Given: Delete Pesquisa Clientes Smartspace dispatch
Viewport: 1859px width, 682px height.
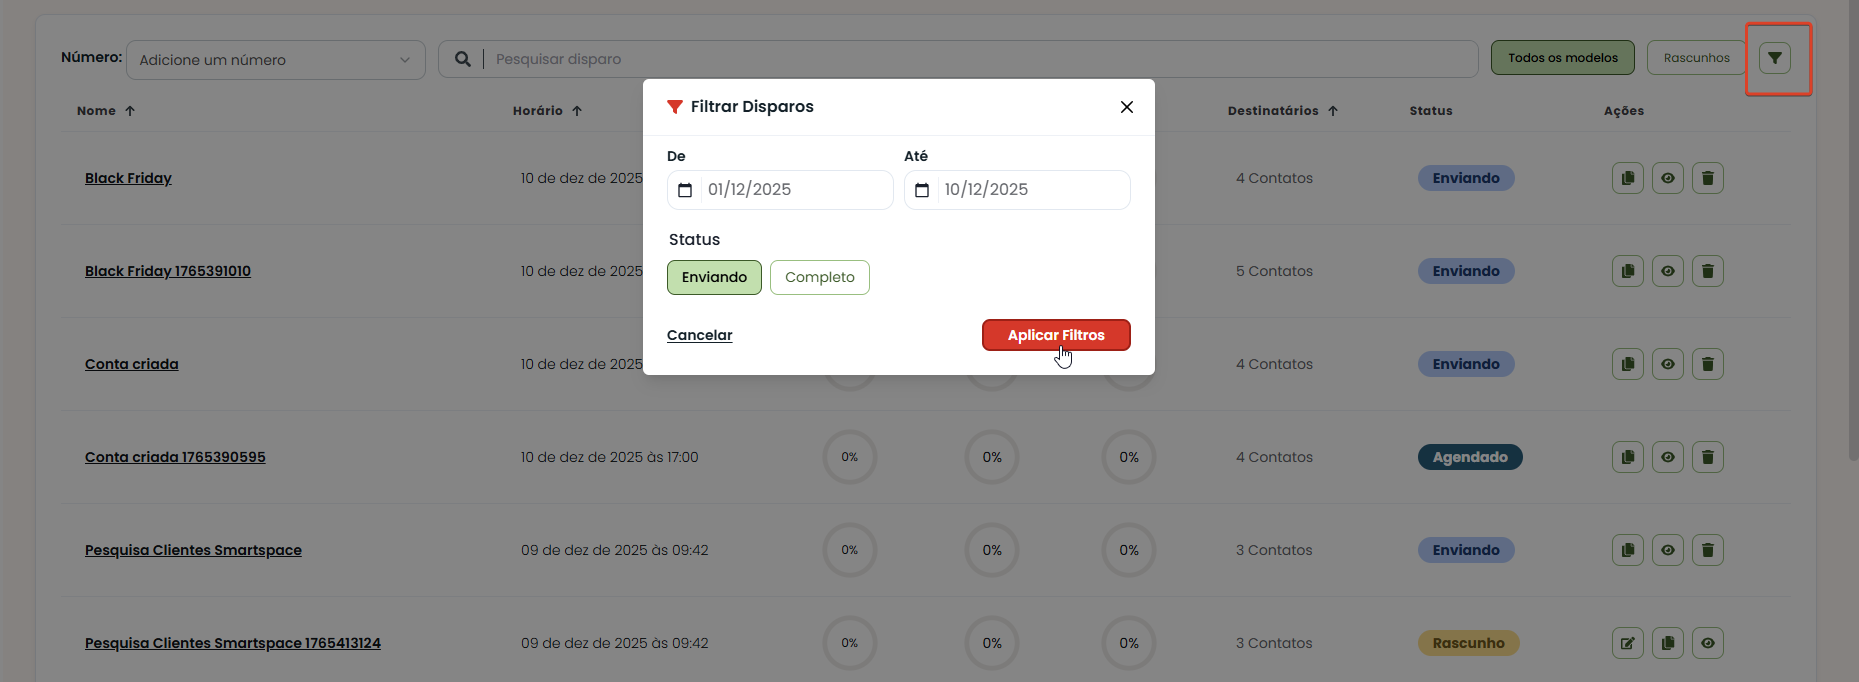Looking at the screenshot, I should click(x=1707, y=550).
